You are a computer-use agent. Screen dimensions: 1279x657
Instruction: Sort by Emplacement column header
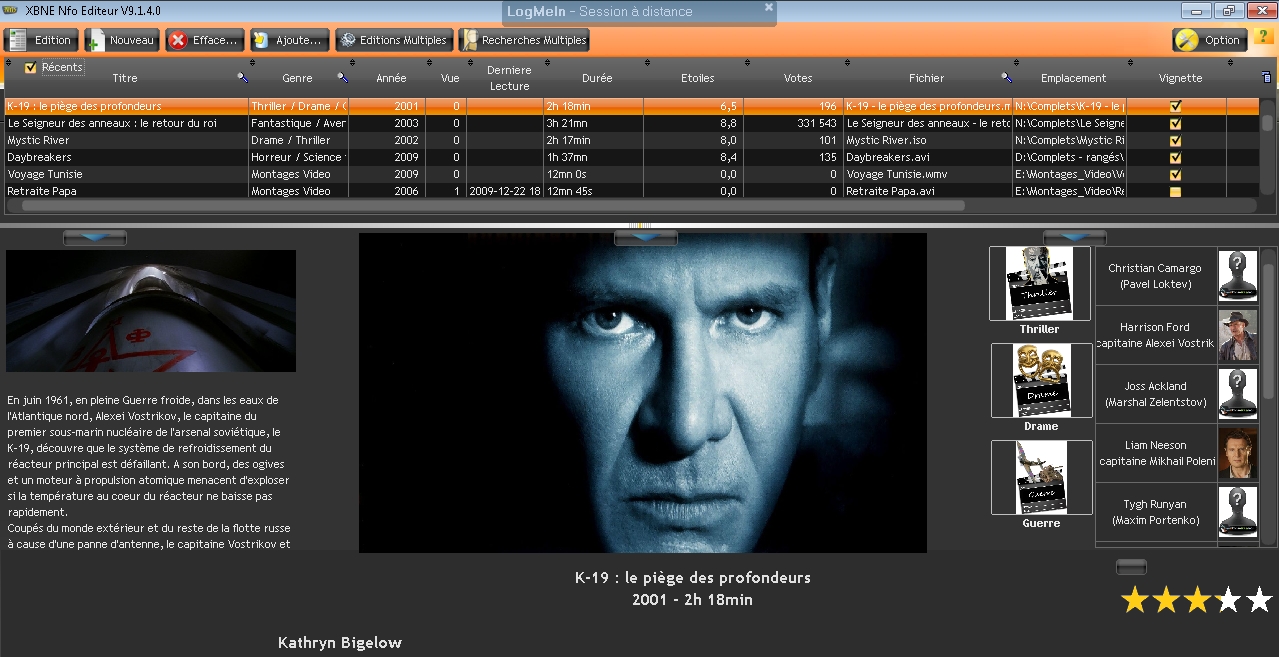pos(1073,78)
